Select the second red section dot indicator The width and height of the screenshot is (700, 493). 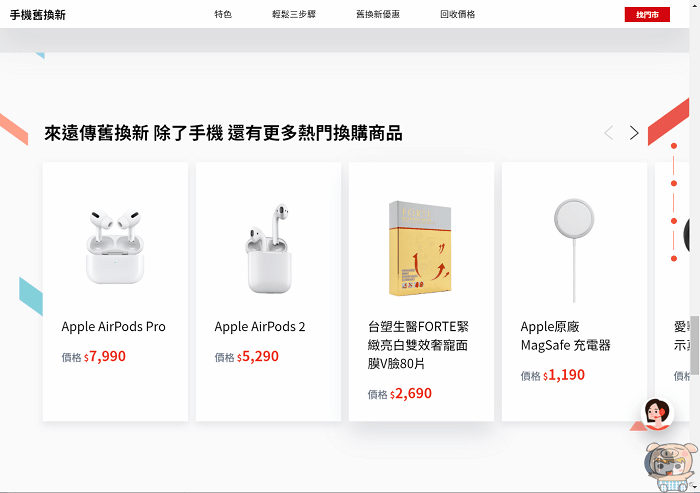coord(674,184)
